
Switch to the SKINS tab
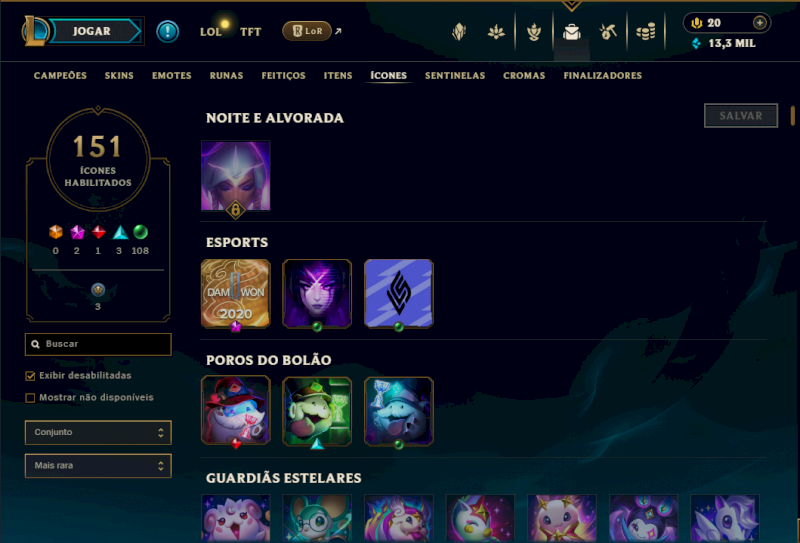point(119,76)
